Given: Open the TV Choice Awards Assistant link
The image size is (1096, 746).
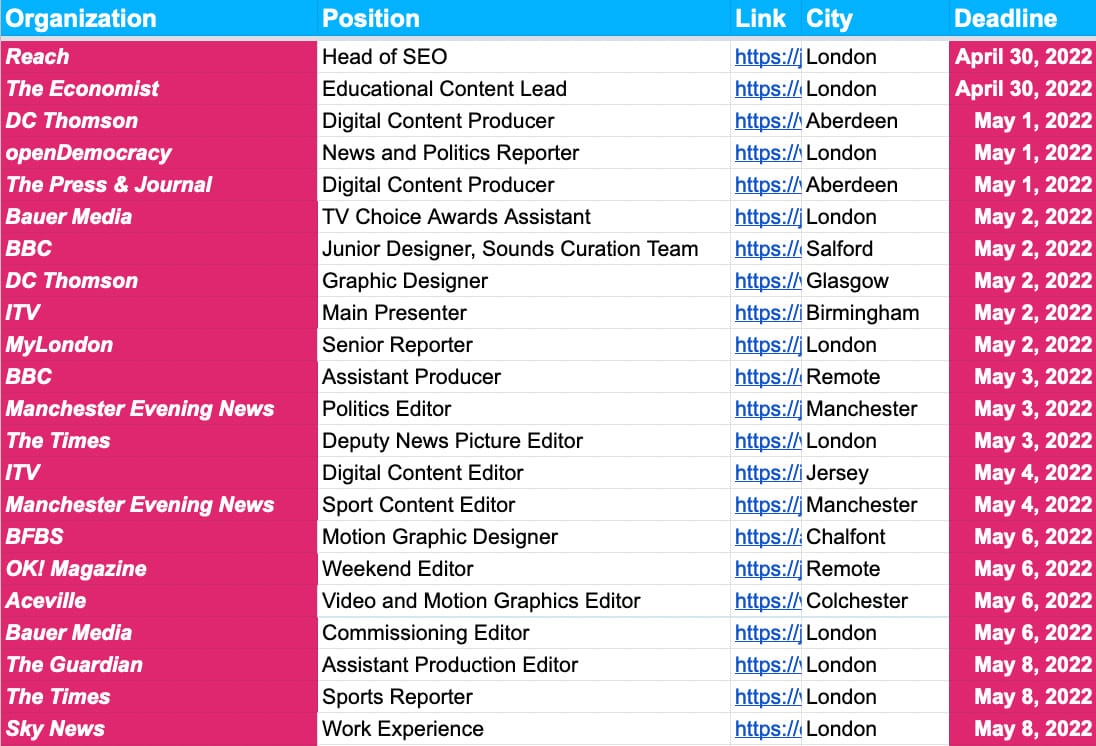Looking at the screenshot, I should tap(767, 217).
